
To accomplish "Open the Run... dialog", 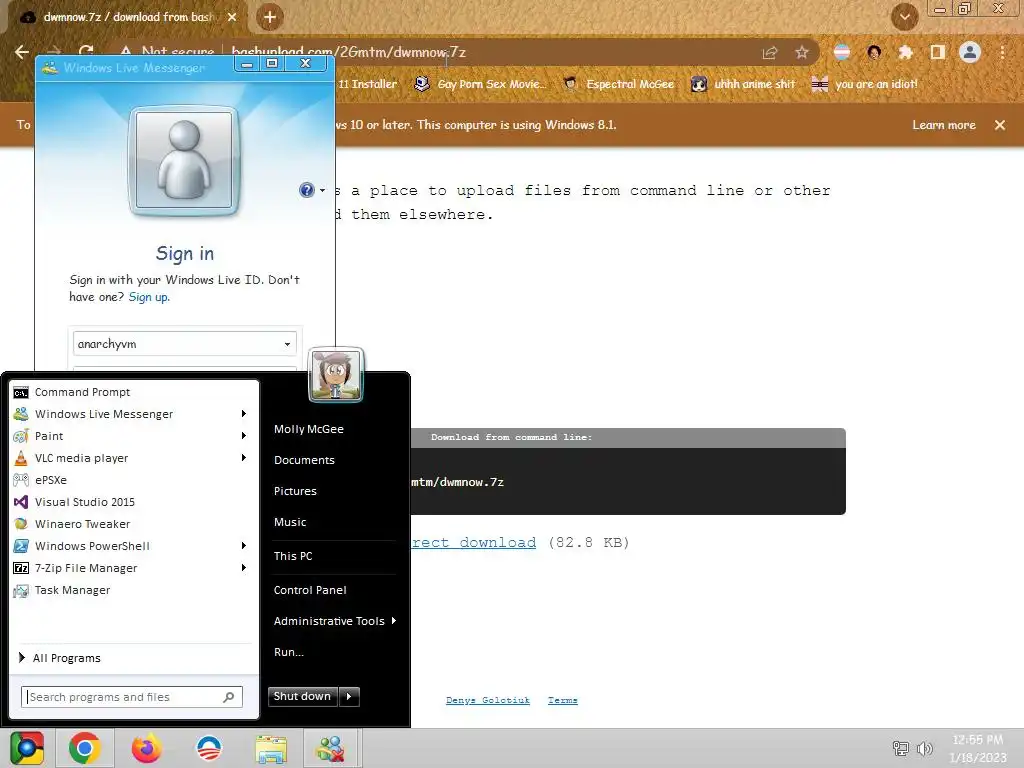I will point(289,652).
